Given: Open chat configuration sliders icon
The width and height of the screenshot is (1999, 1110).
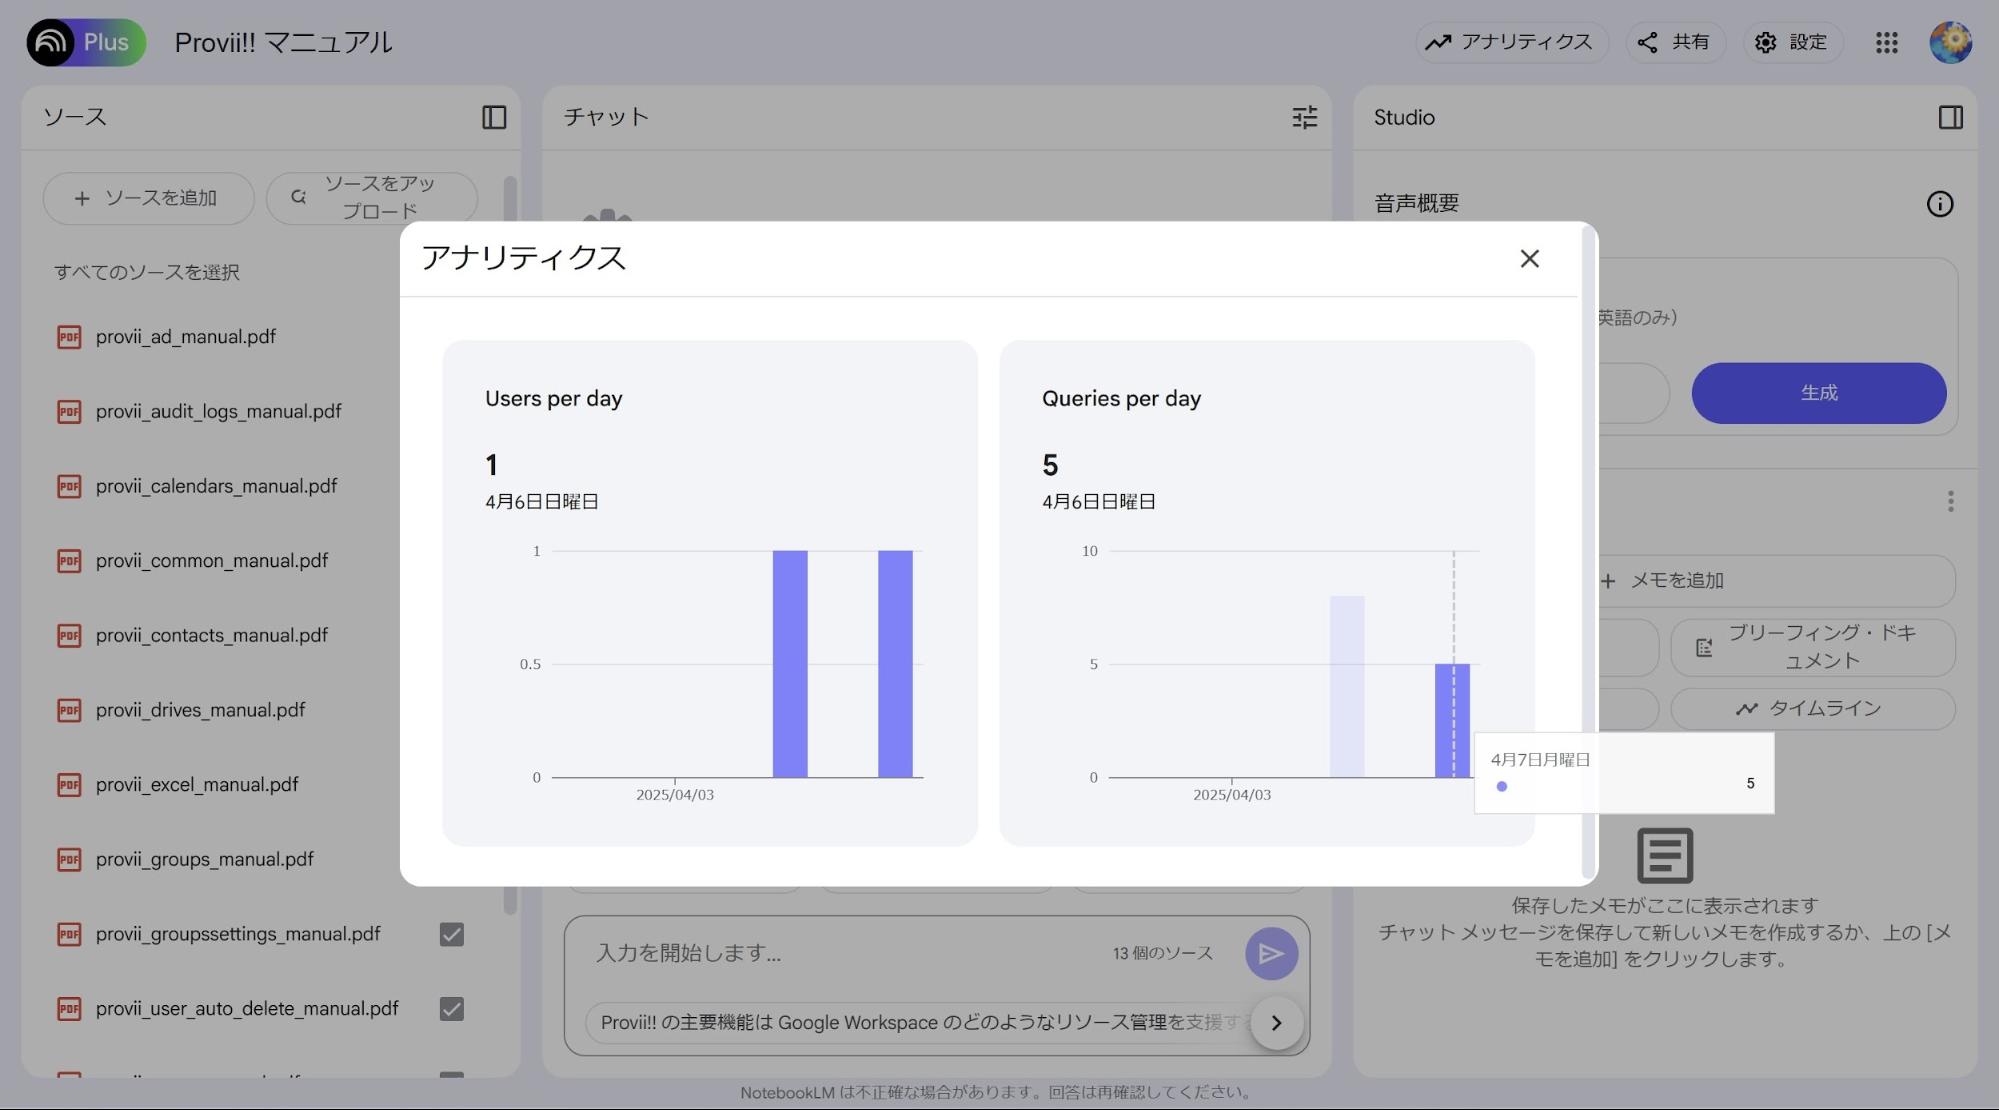Looking at the screenshot, I should point(1304,117).
